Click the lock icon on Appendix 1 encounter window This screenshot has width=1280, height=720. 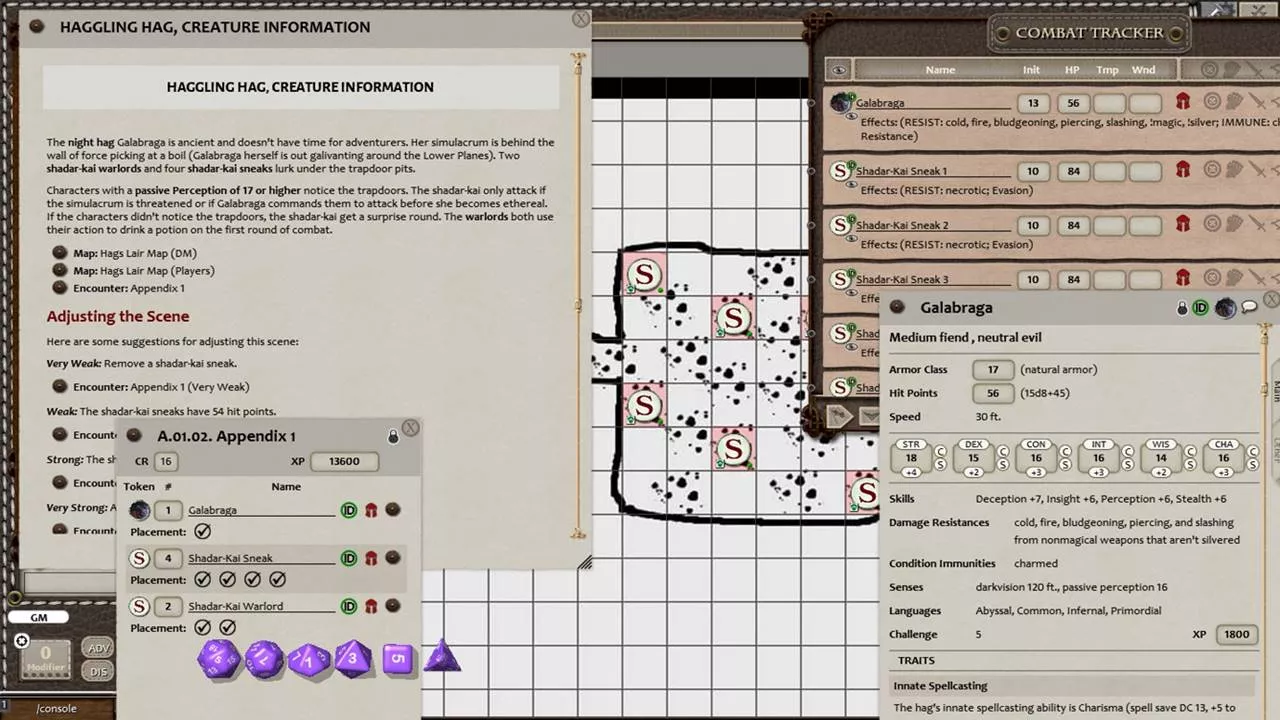393,437
